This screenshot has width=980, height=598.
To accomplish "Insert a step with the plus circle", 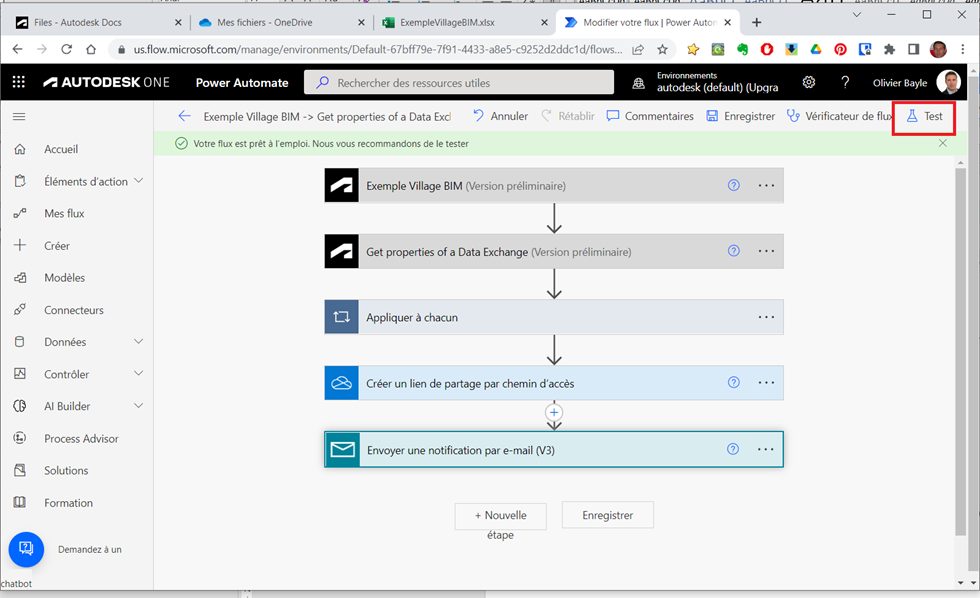I will click(554, 412).
